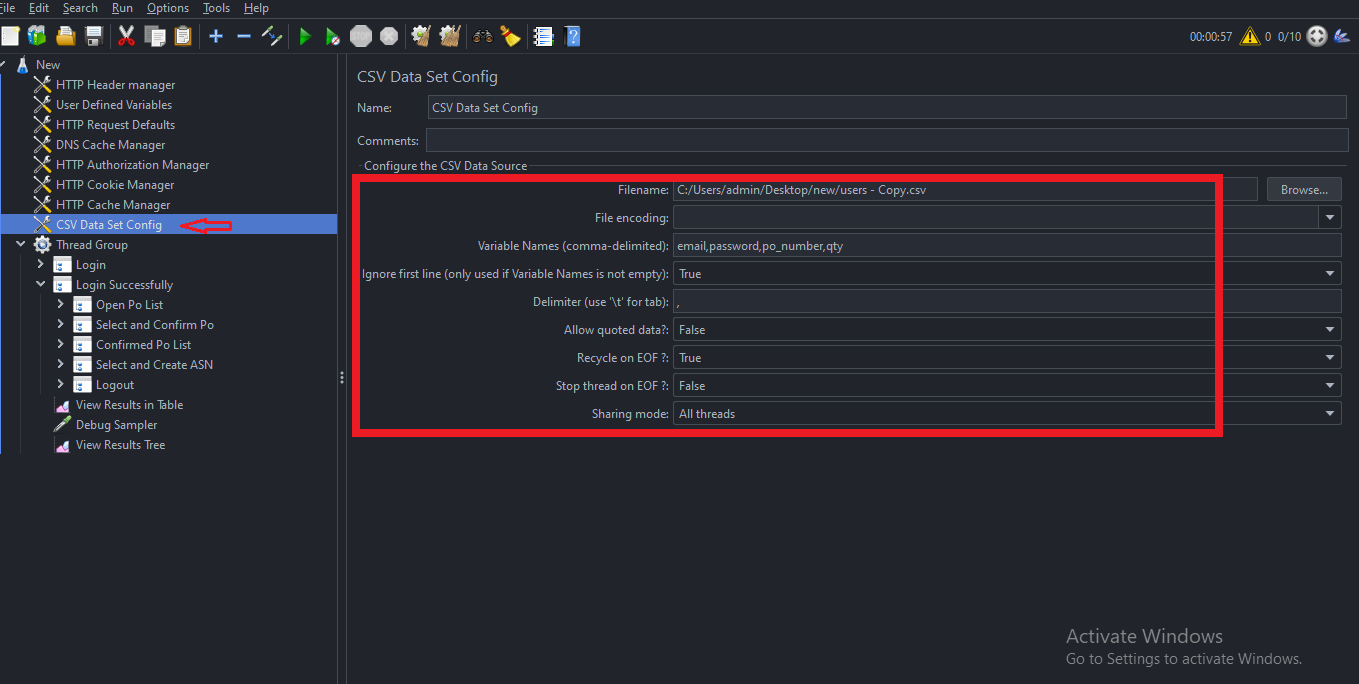Open the Help menu
The image size is (1359, 684).
pos(256,8)
